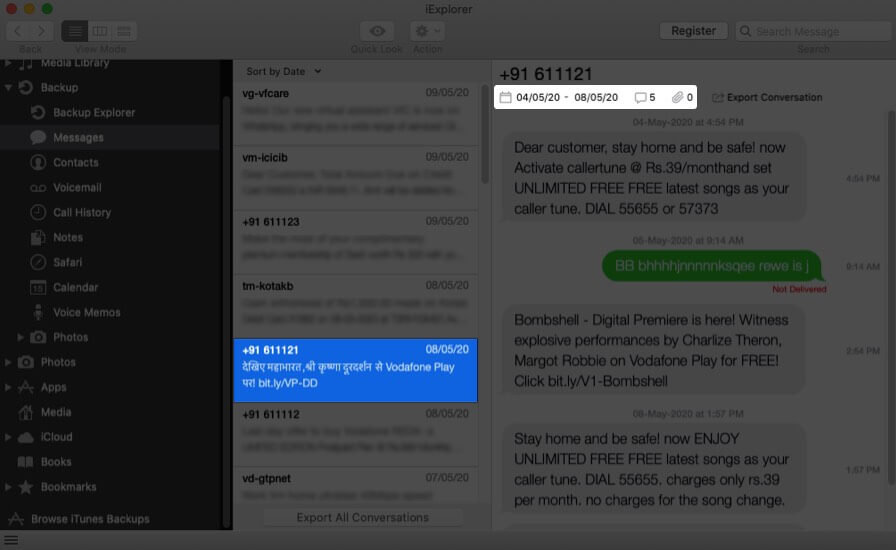Click the Messages speech bubble icon
This screenshot has height=550, width=896.
38,137
